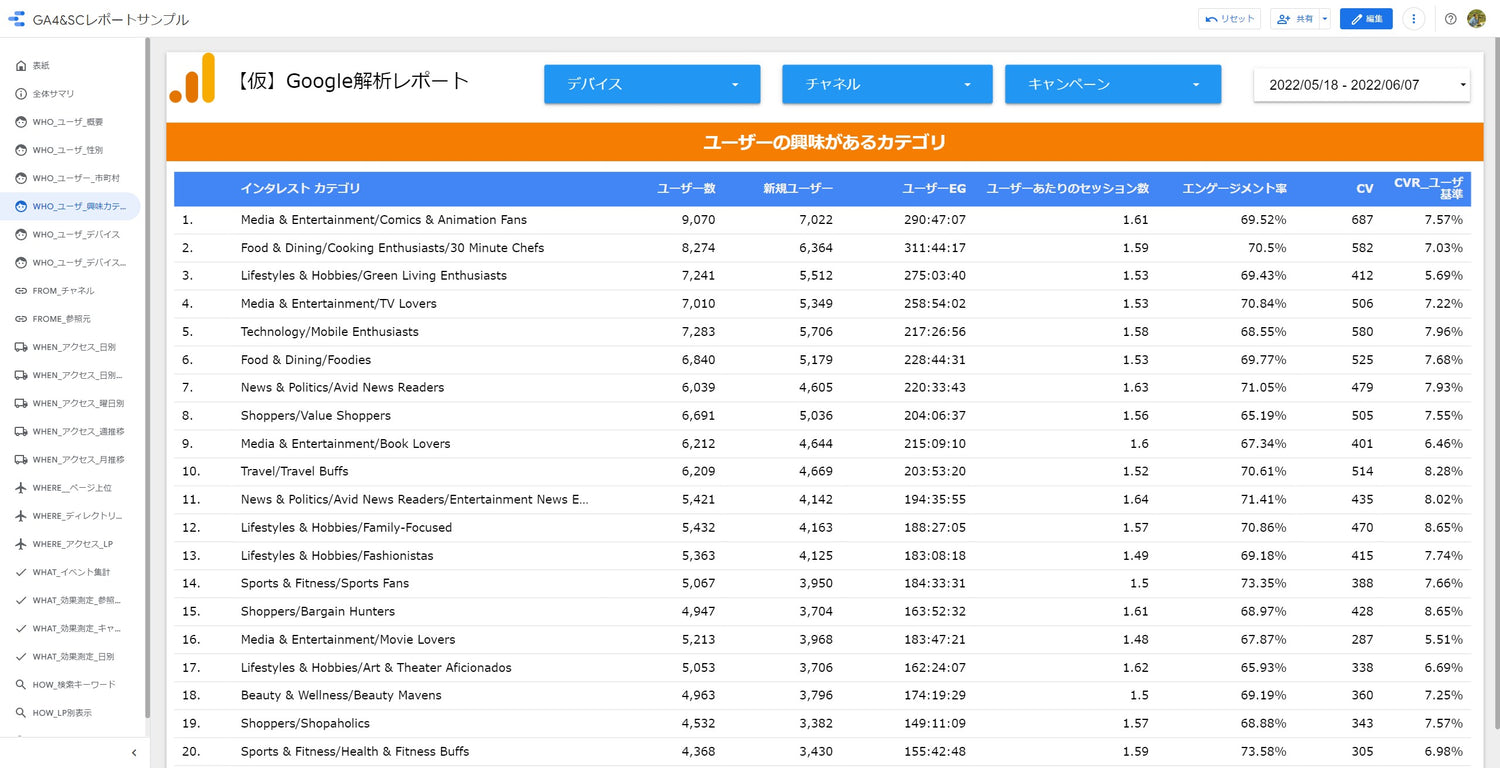
Task: Open the FROM_チャネル page
Action: (63, 291)
